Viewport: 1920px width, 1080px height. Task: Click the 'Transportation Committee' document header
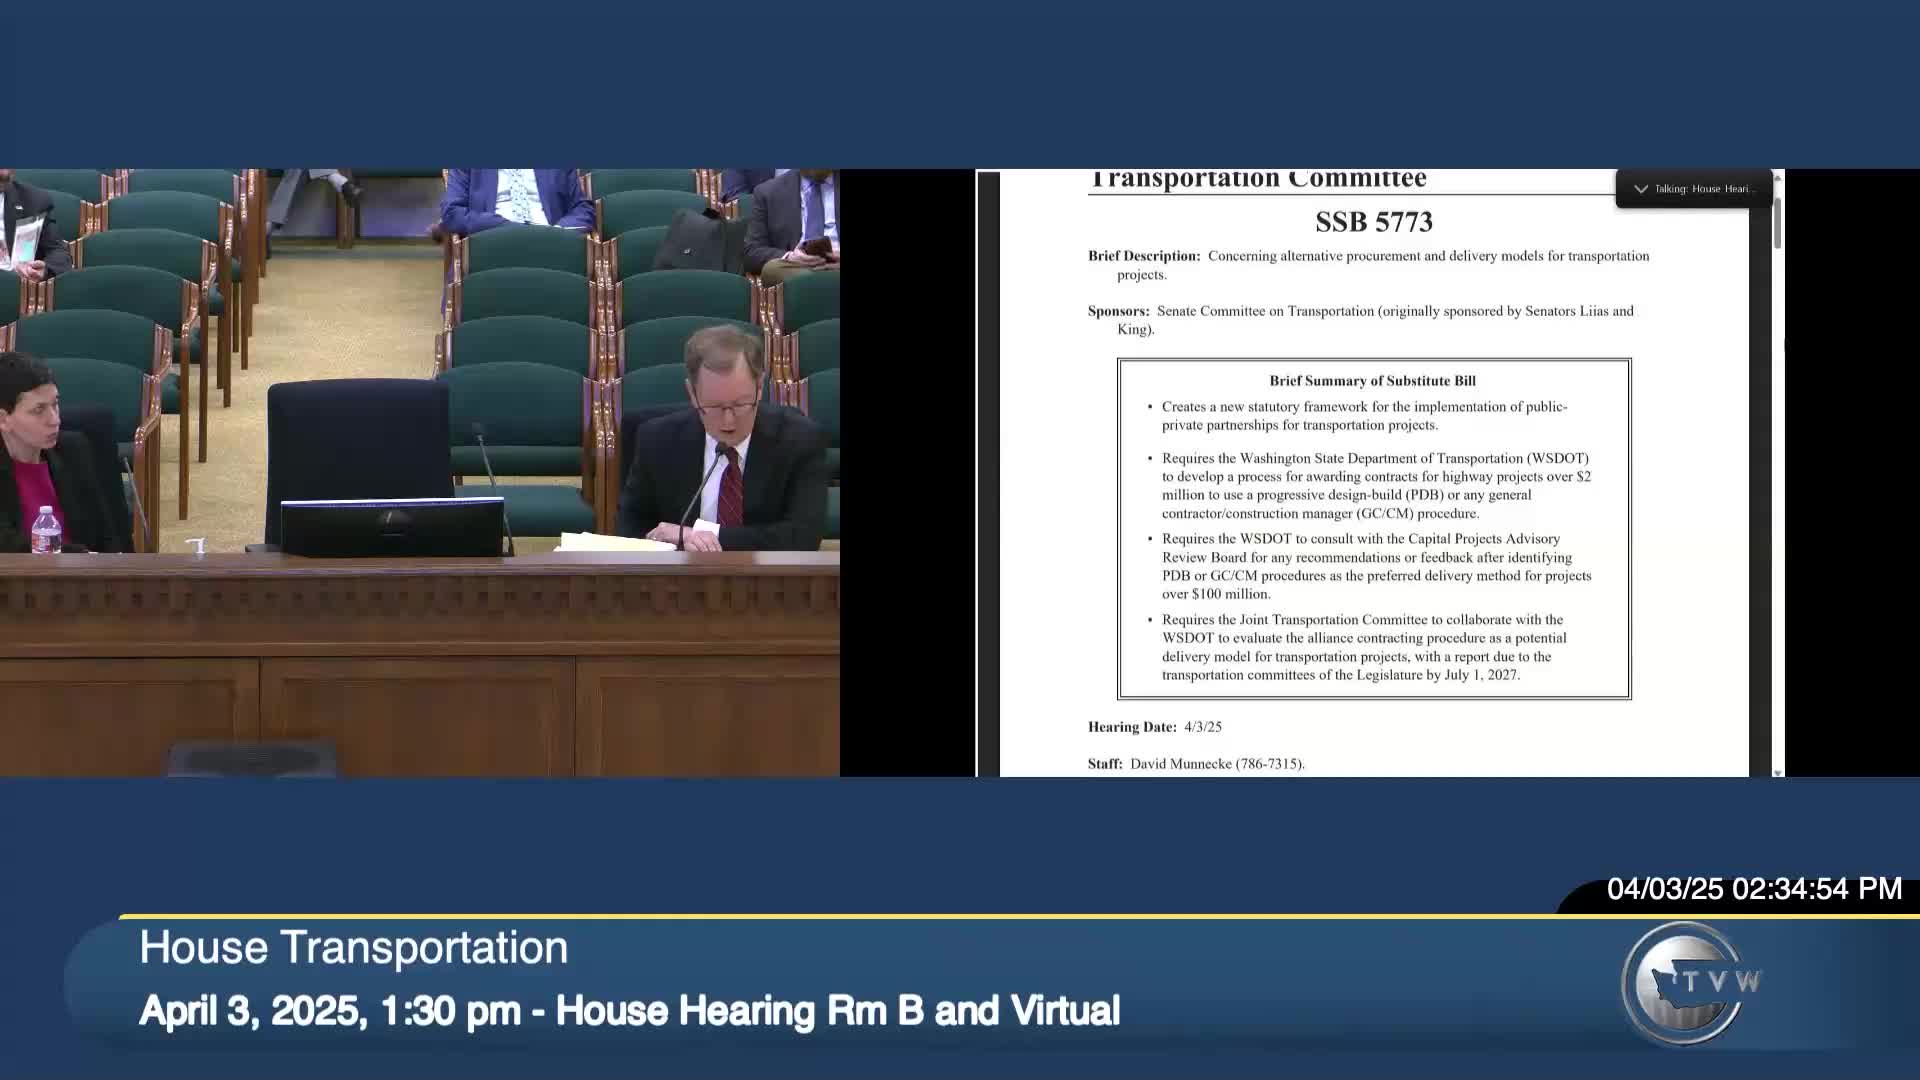[1258, 180]
